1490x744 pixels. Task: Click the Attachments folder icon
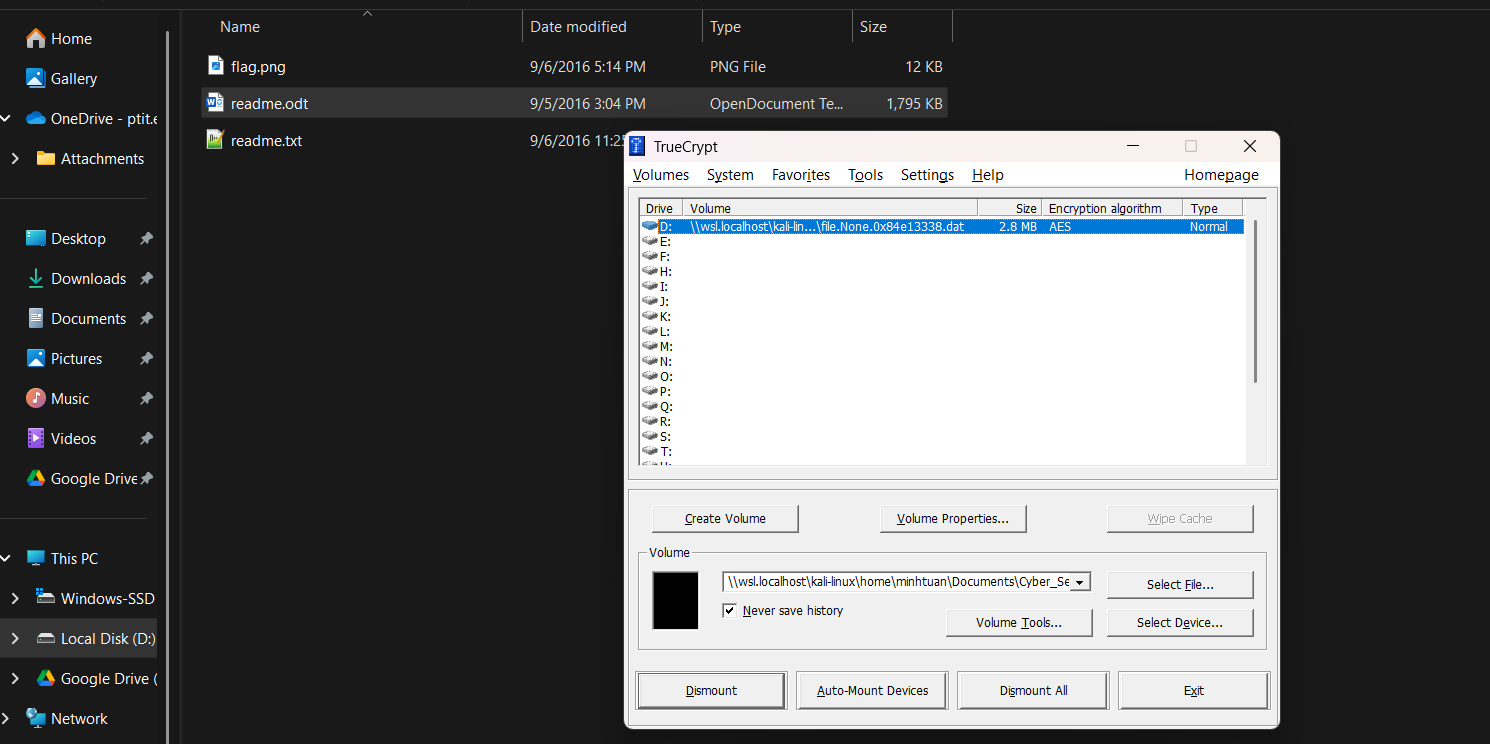click(x=45, y=158)
